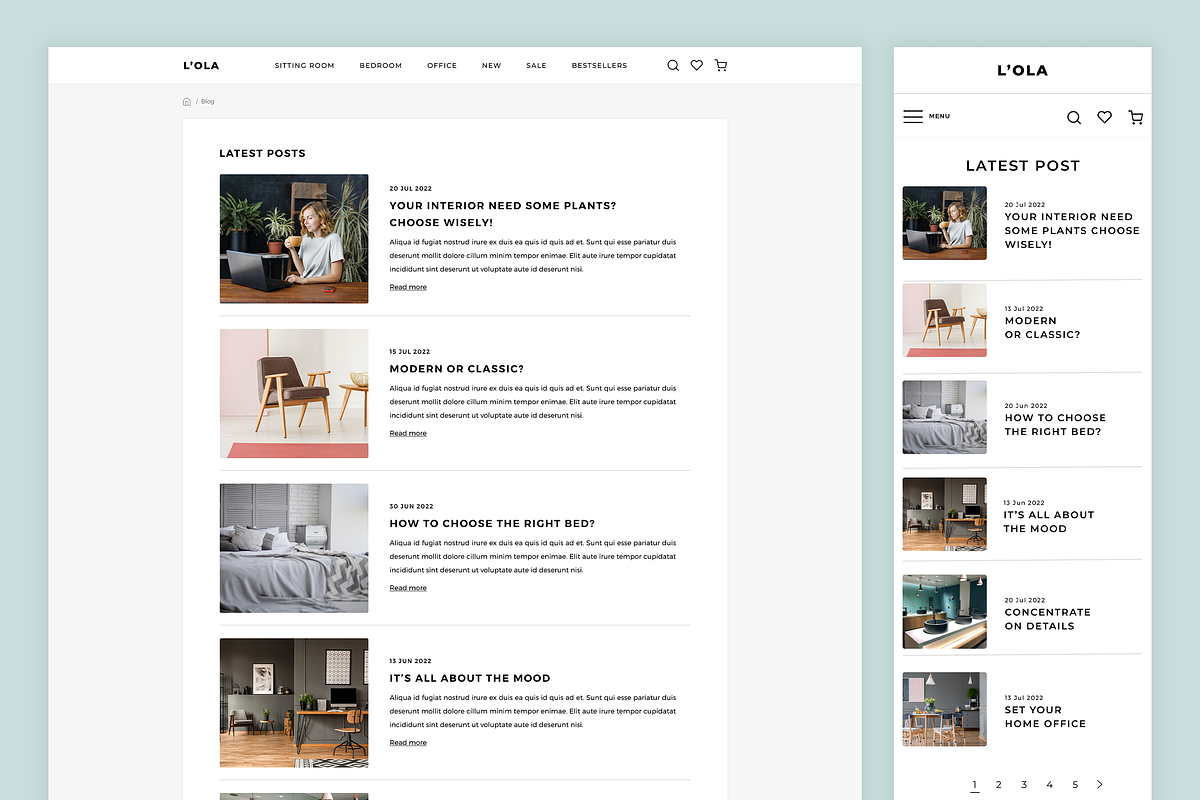Click the search icon in mobile view
Screen dimensions: 1200x800
[x=1074, y=117]
